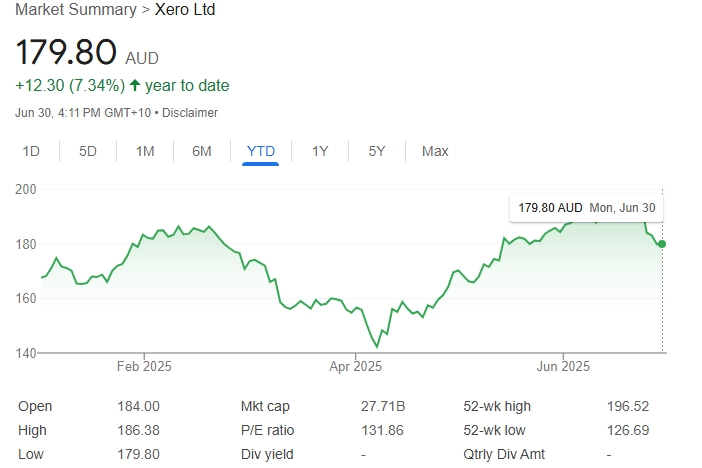
Task: View the 5Y price history
Action: coord(376,151)
